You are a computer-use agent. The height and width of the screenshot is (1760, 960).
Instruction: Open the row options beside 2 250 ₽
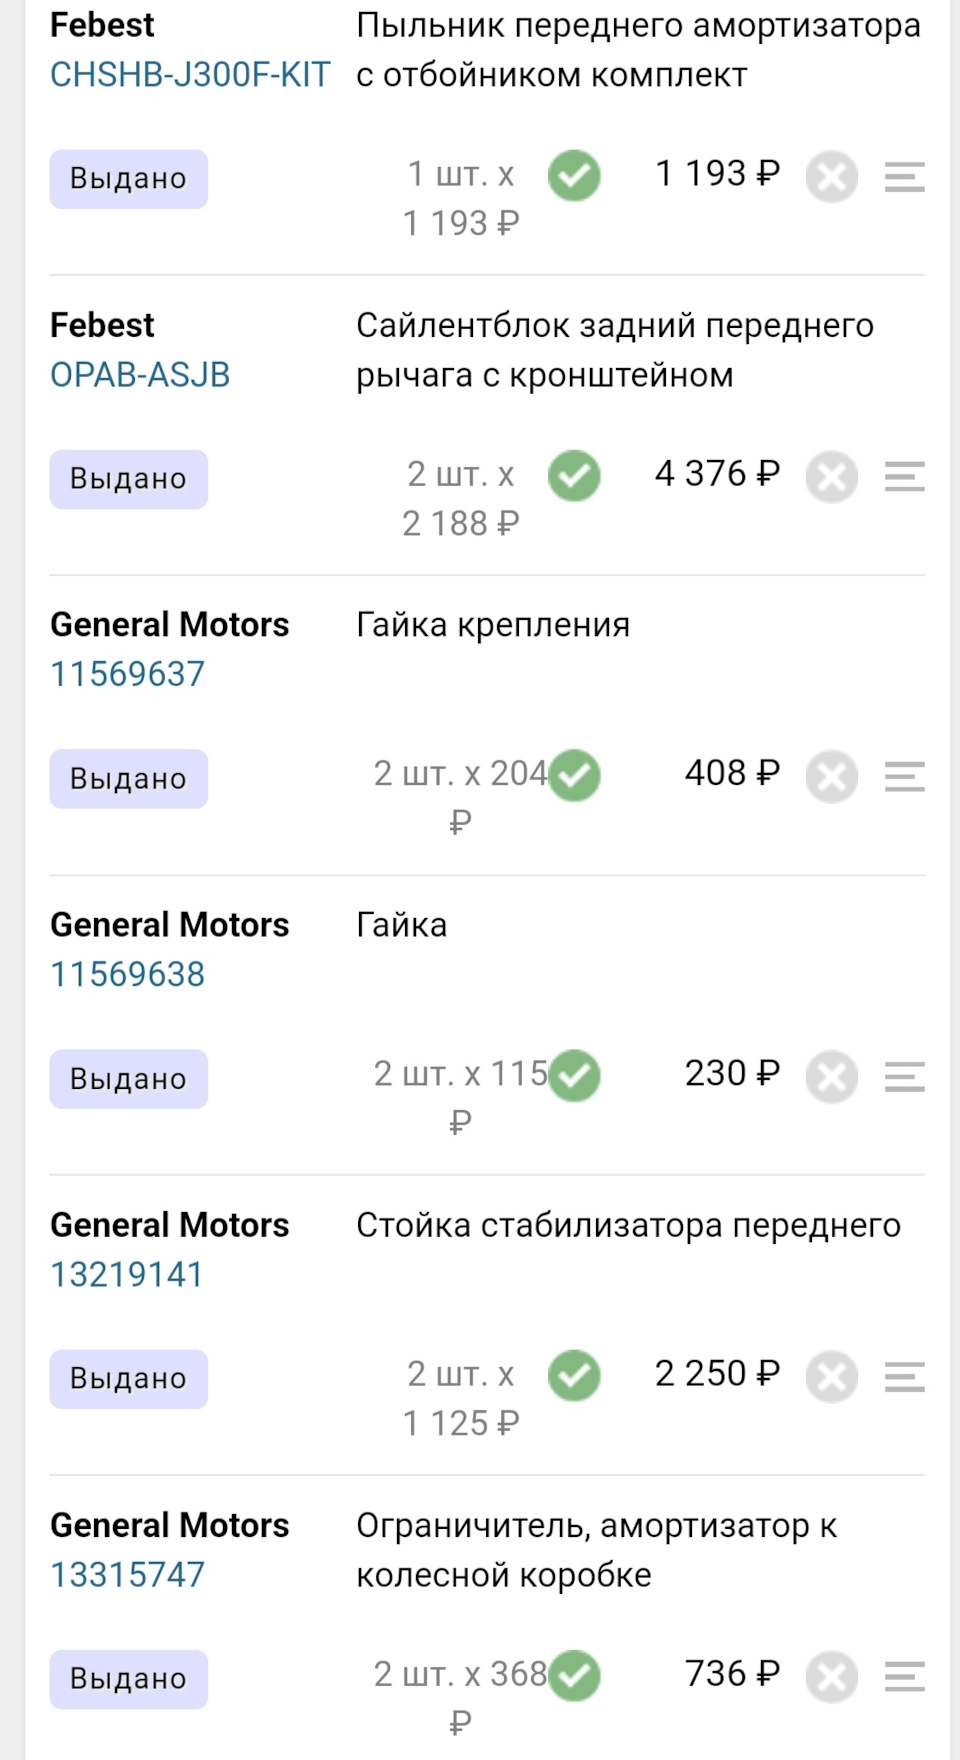(904, 1377)
